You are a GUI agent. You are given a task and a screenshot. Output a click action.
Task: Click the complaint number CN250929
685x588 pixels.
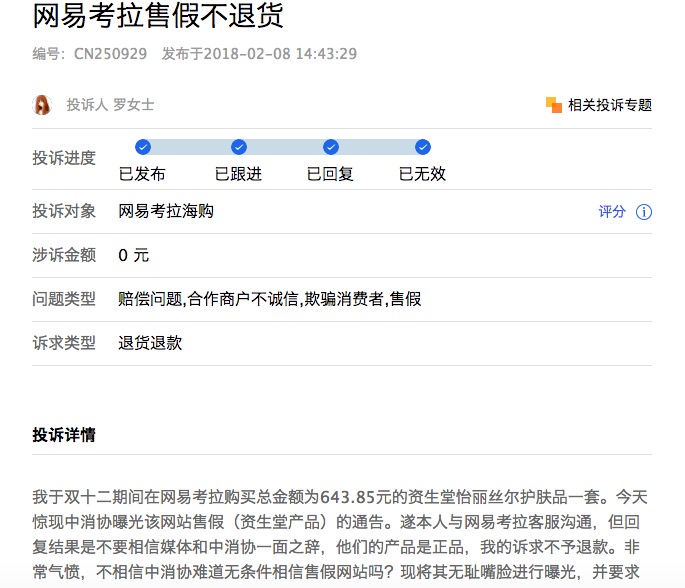110,54
